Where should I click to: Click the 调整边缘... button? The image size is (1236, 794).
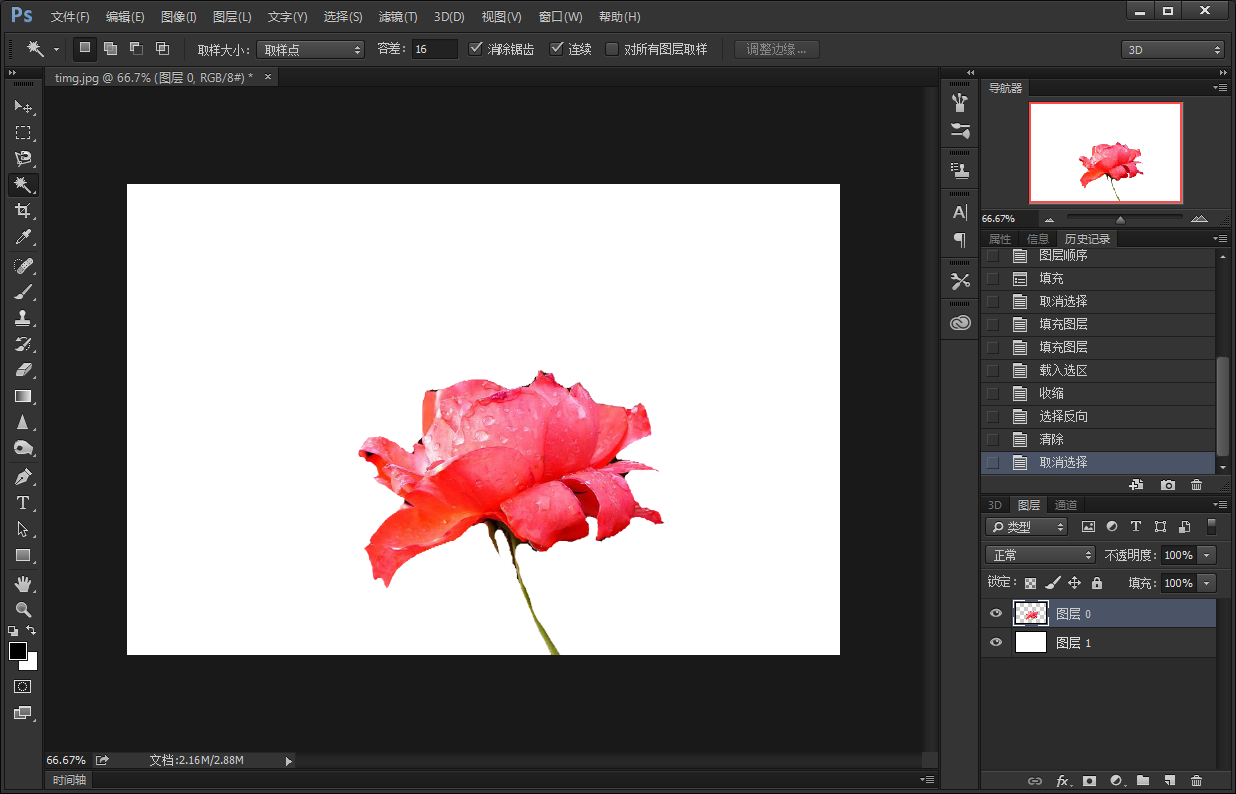point(776,49)
